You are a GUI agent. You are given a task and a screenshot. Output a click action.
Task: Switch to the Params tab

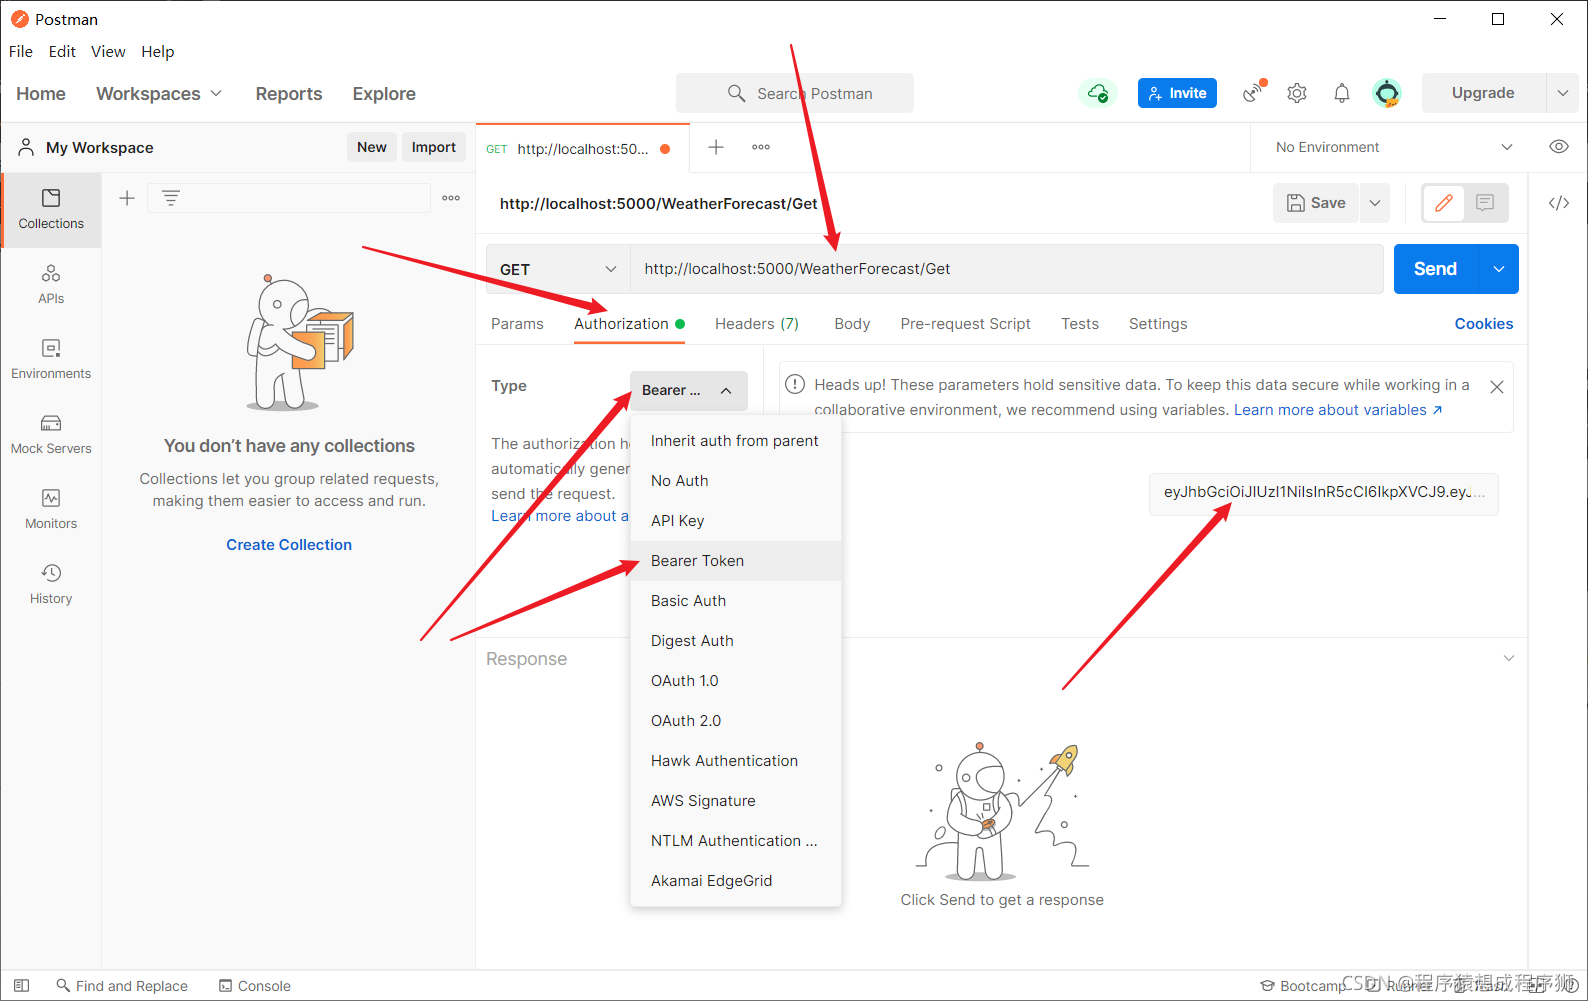(517, 323)
